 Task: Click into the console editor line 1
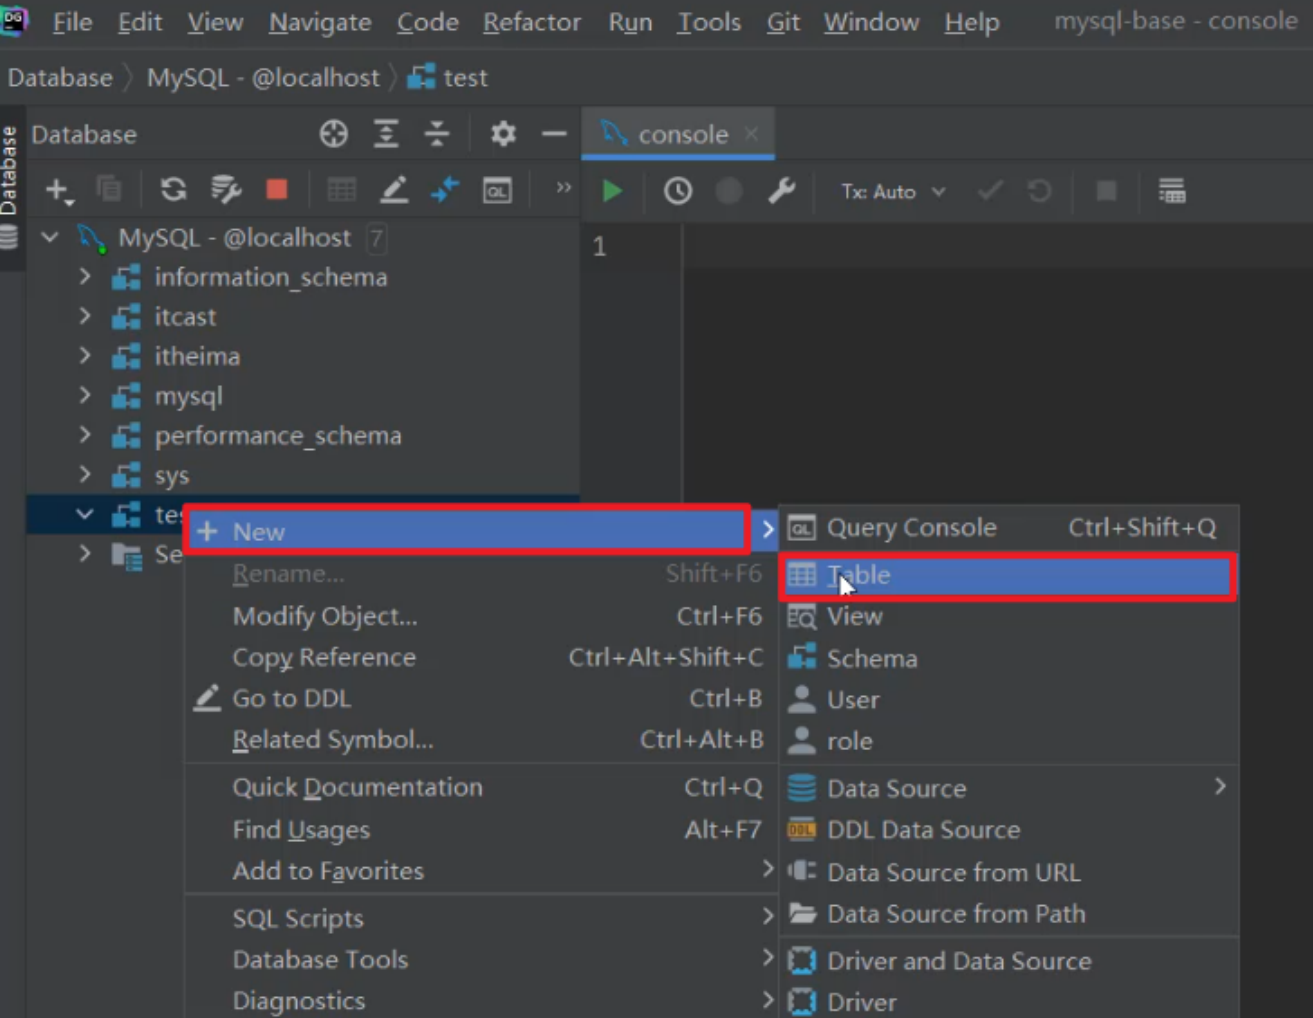coord(996,246)
